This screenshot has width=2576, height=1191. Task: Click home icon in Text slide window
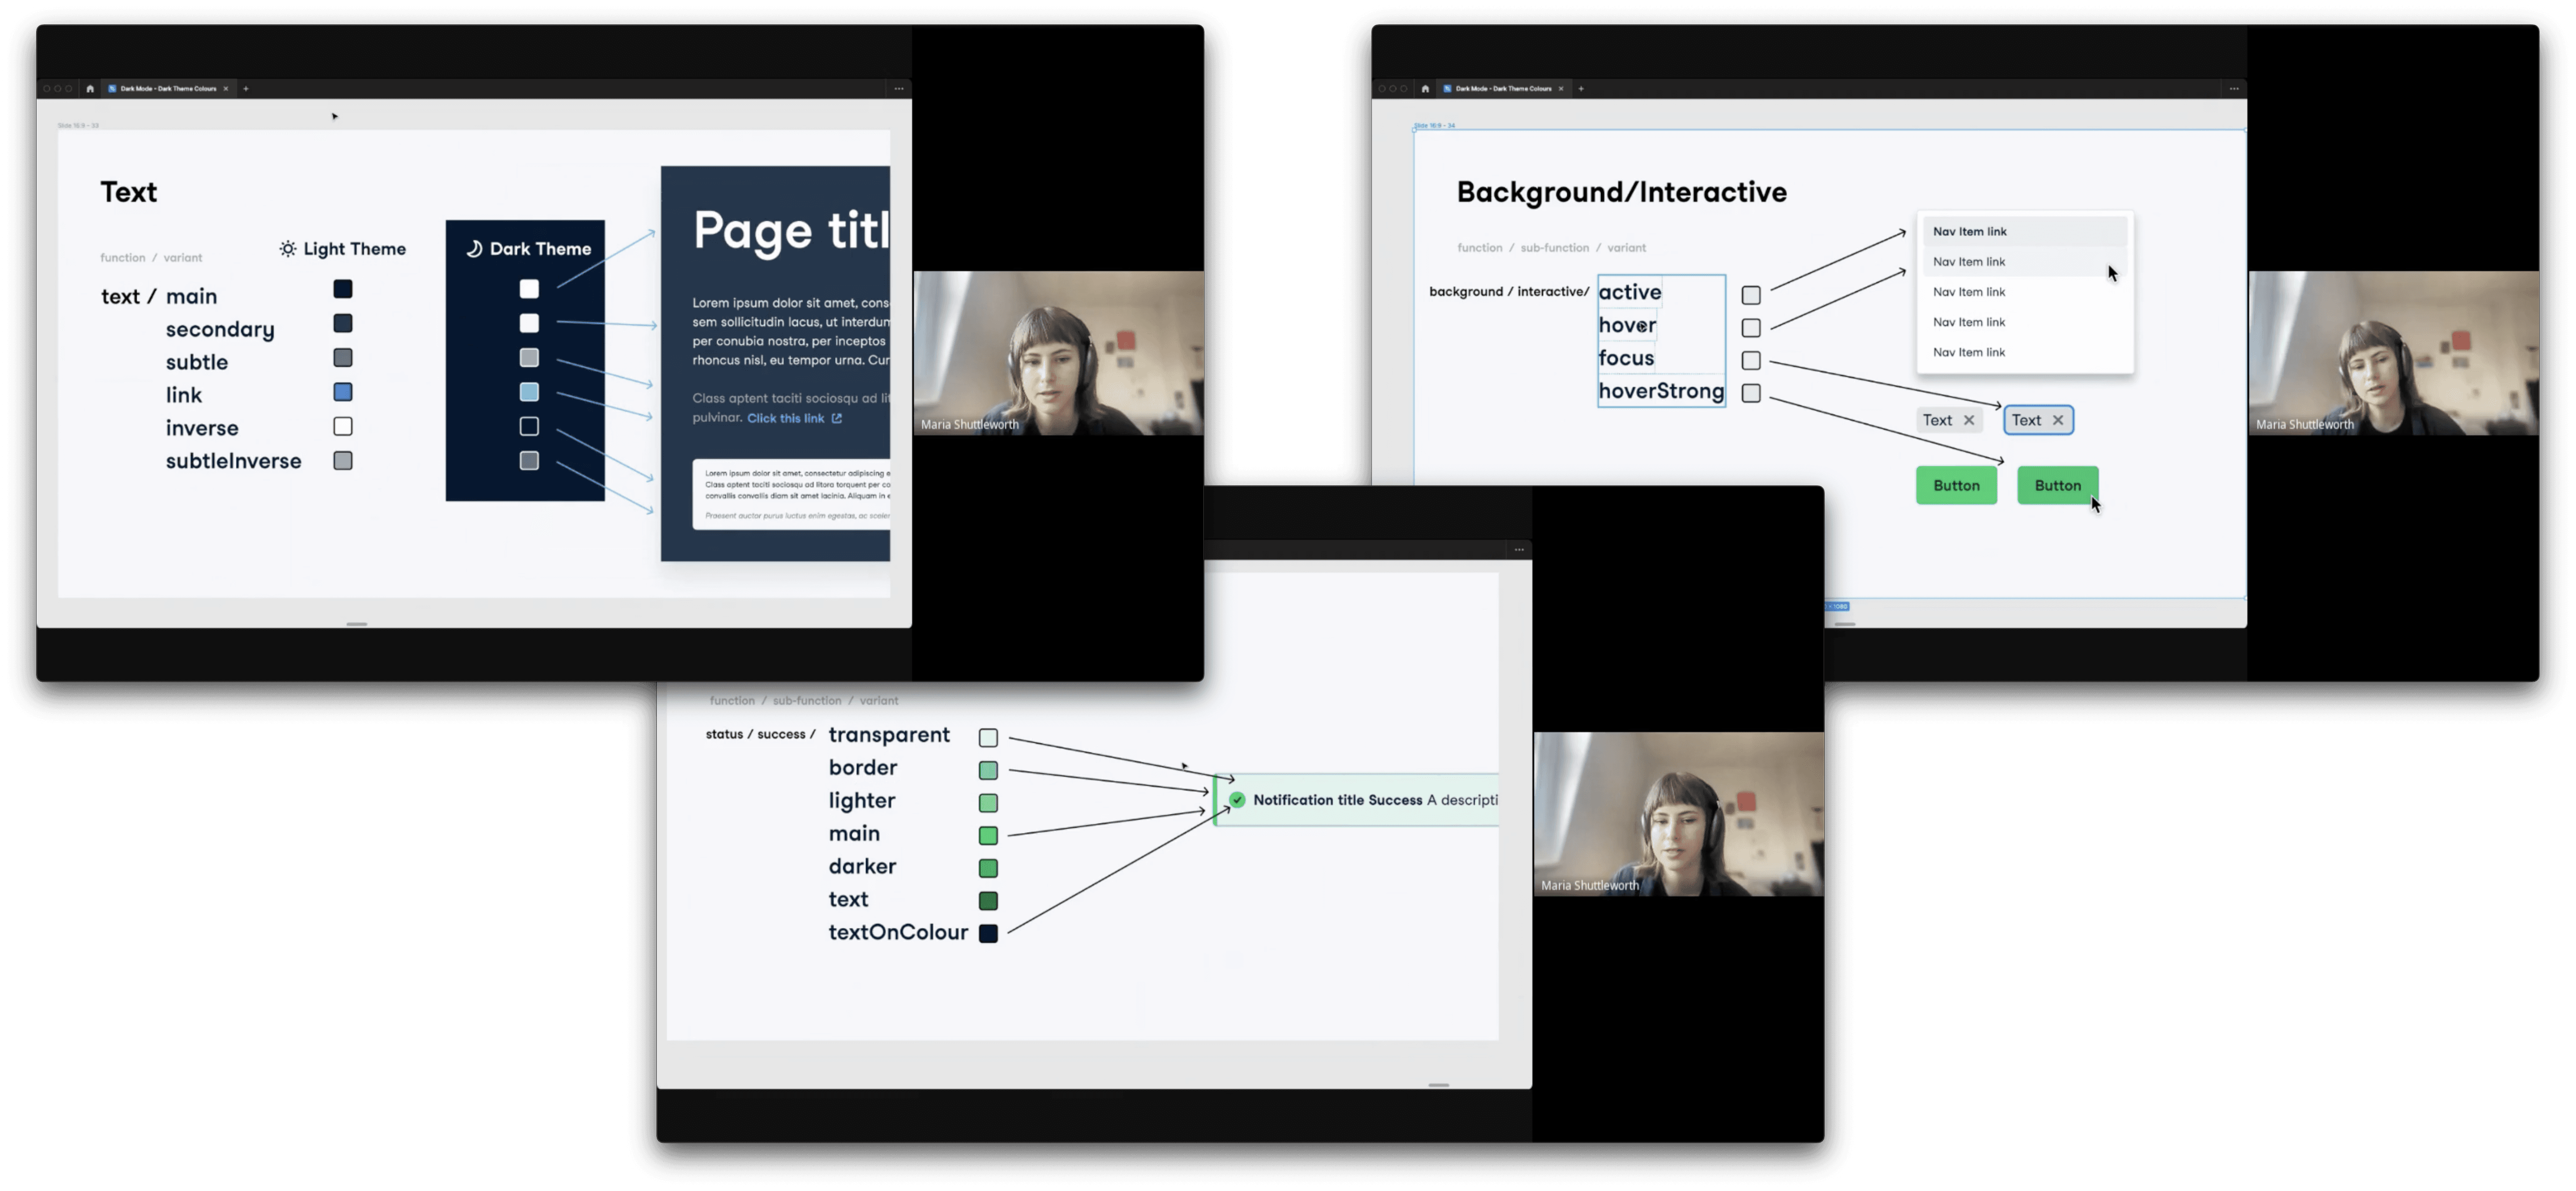(x=90, y=89)
